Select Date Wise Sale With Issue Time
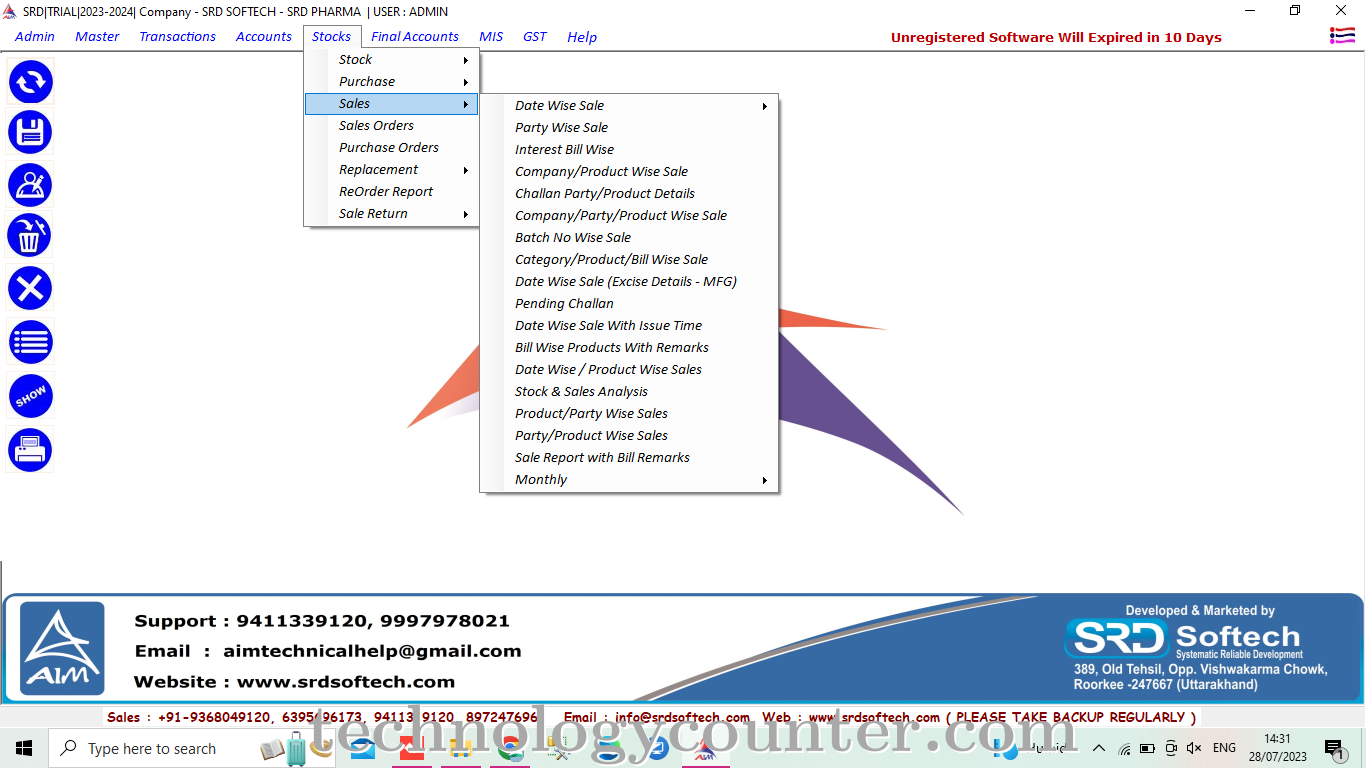 click(x=629, y=326)
